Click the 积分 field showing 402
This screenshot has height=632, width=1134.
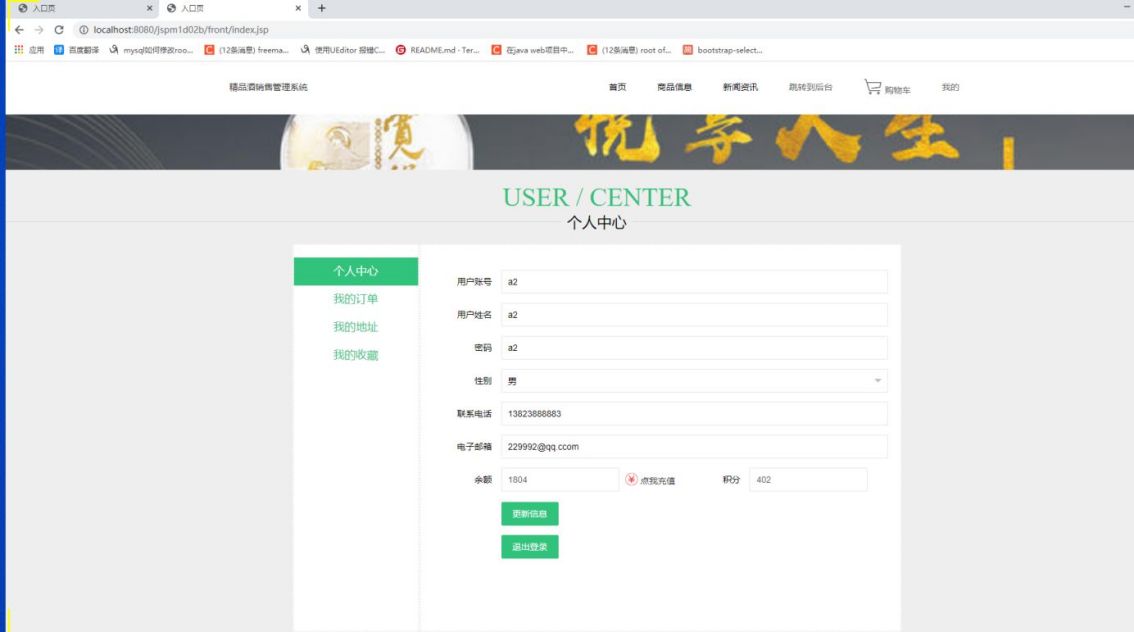pyautogui.click(x=808, y=479)
